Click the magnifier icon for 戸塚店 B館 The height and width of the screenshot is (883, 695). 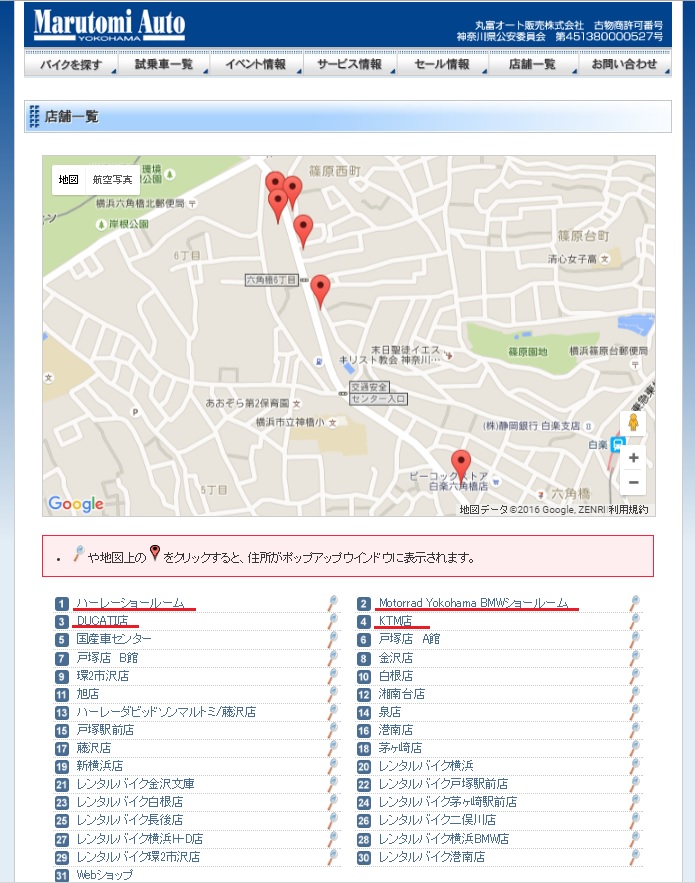tap(333, 657)
